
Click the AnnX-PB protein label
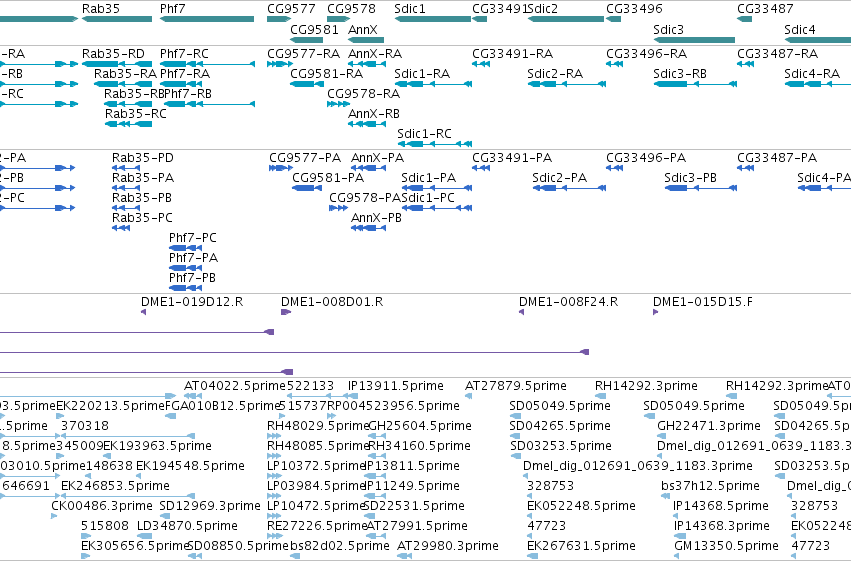[x=377, y=218]
